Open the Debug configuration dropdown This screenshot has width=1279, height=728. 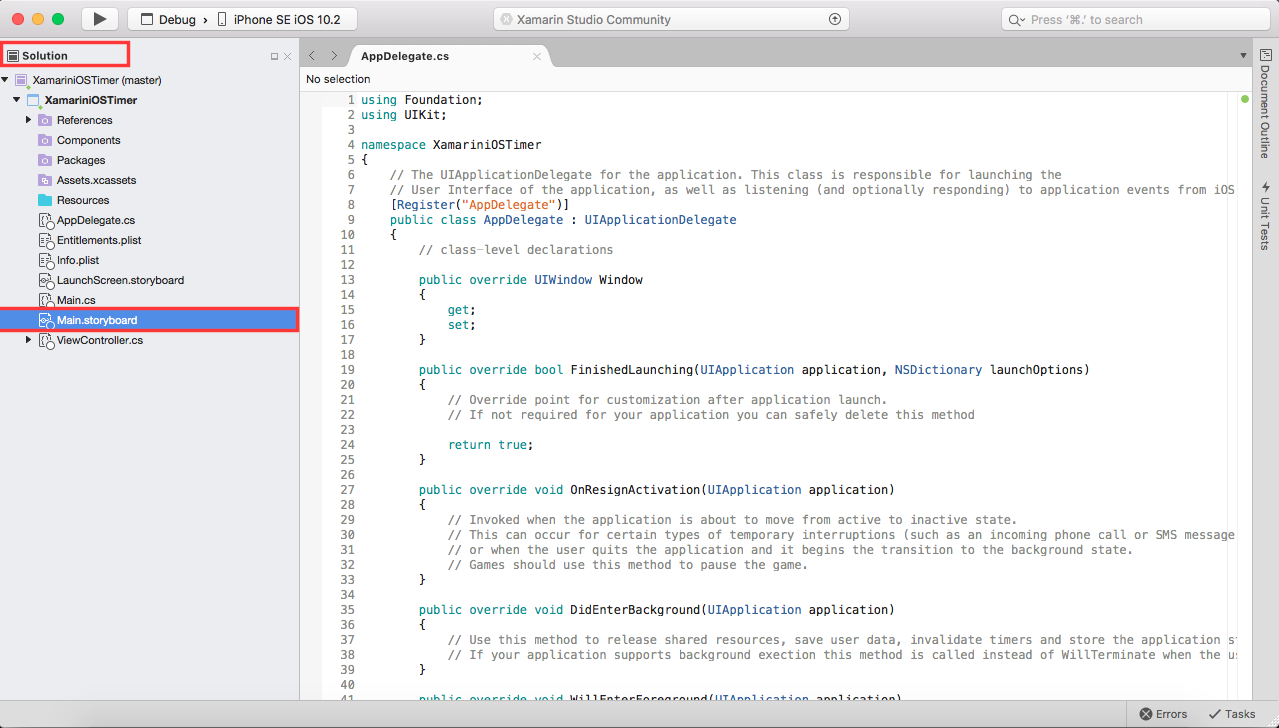coord(175,18)
